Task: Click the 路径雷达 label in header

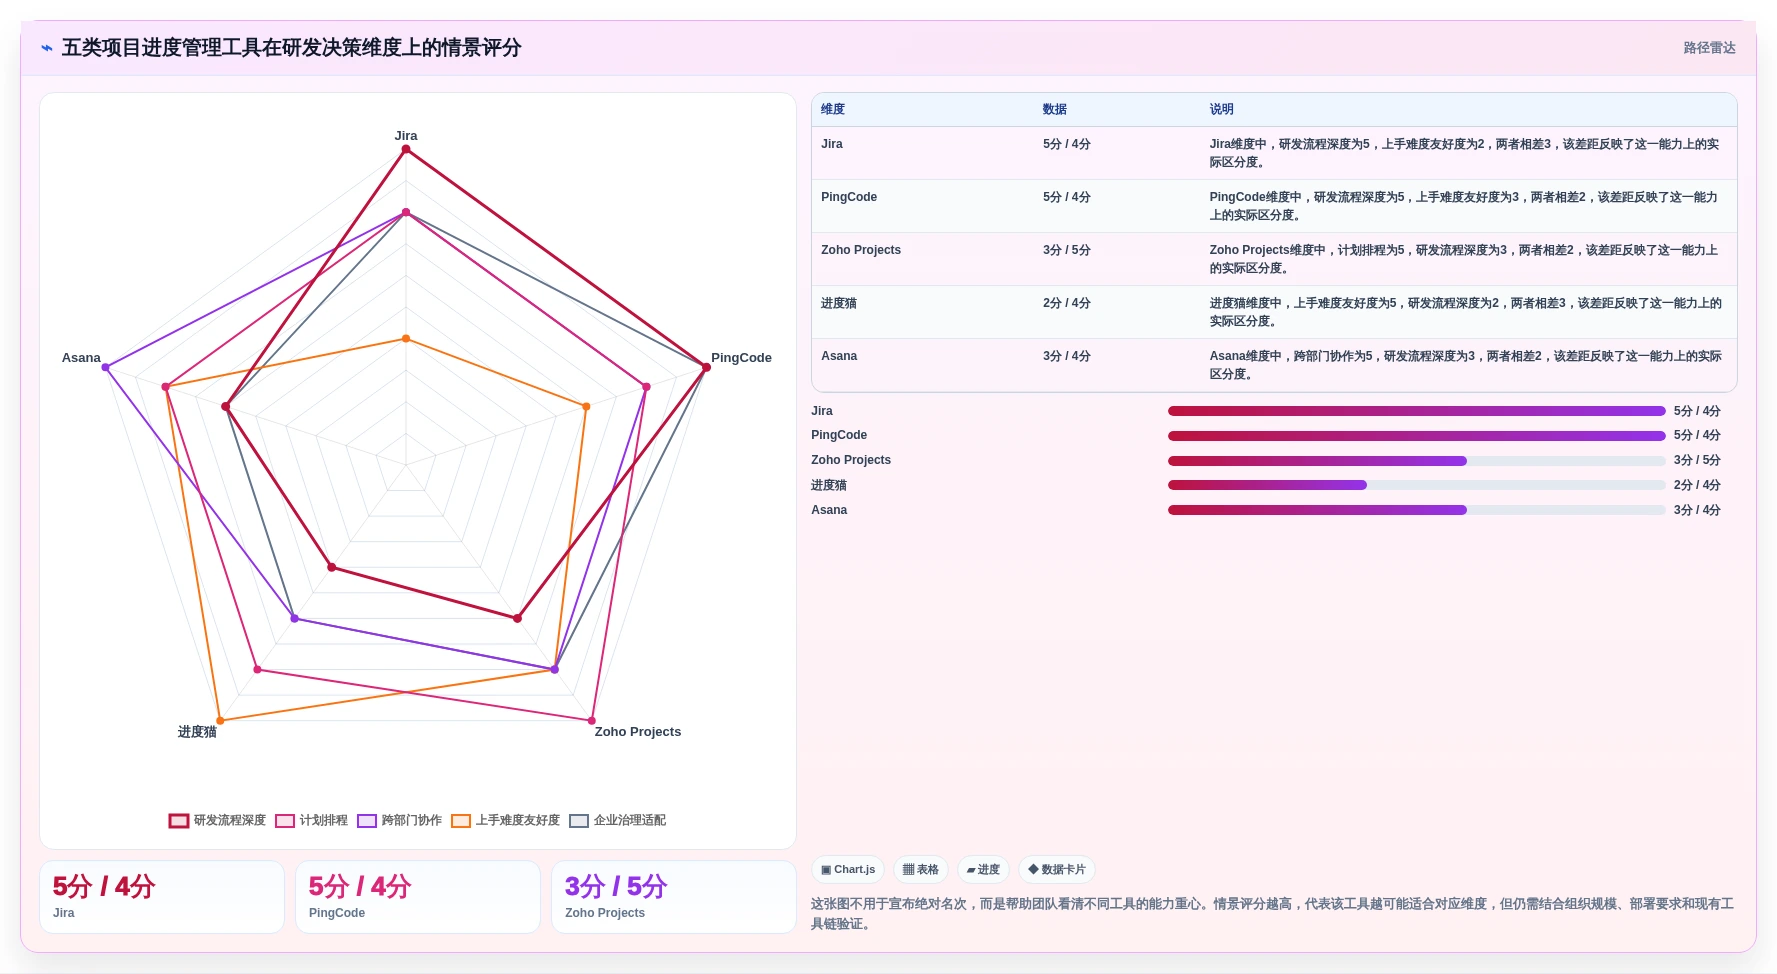Action: pyautogui.click(x=1709, y=48)
